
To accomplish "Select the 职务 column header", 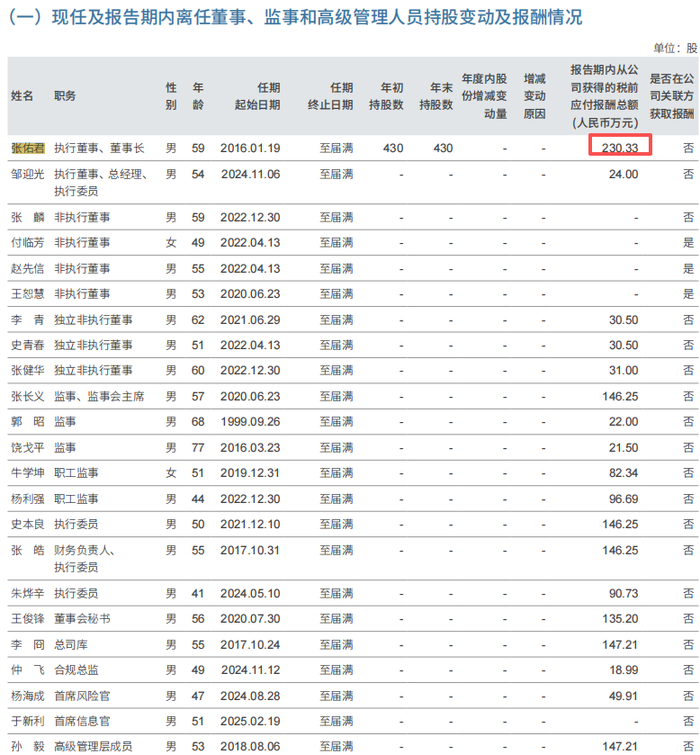I will pos(65,96).
